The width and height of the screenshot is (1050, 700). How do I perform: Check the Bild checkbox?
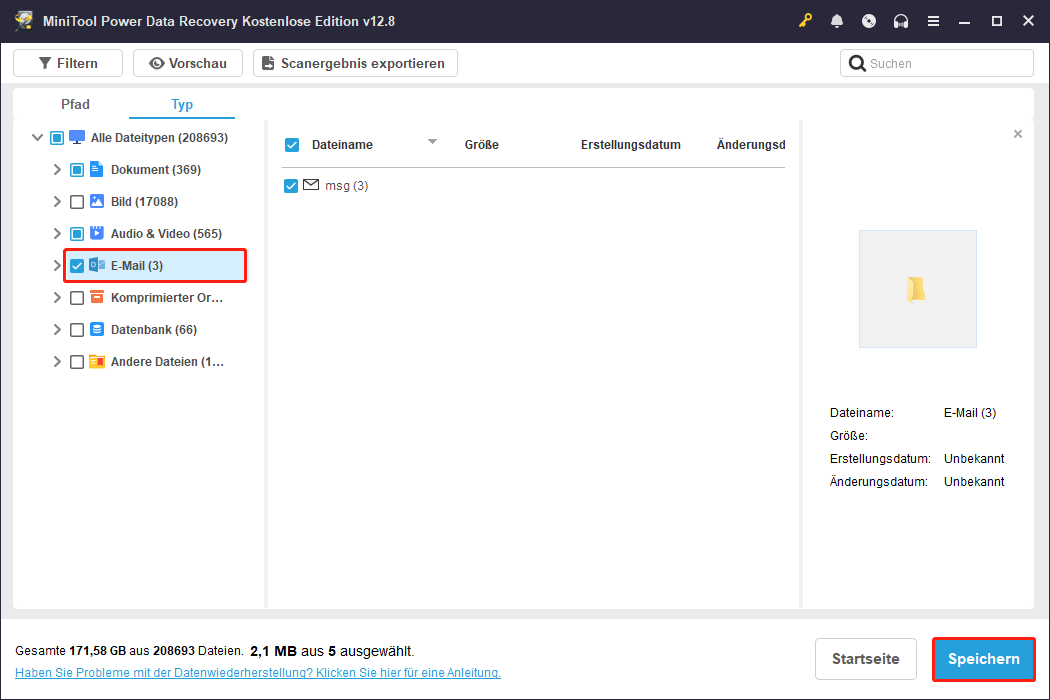click(x=77, y=202)
